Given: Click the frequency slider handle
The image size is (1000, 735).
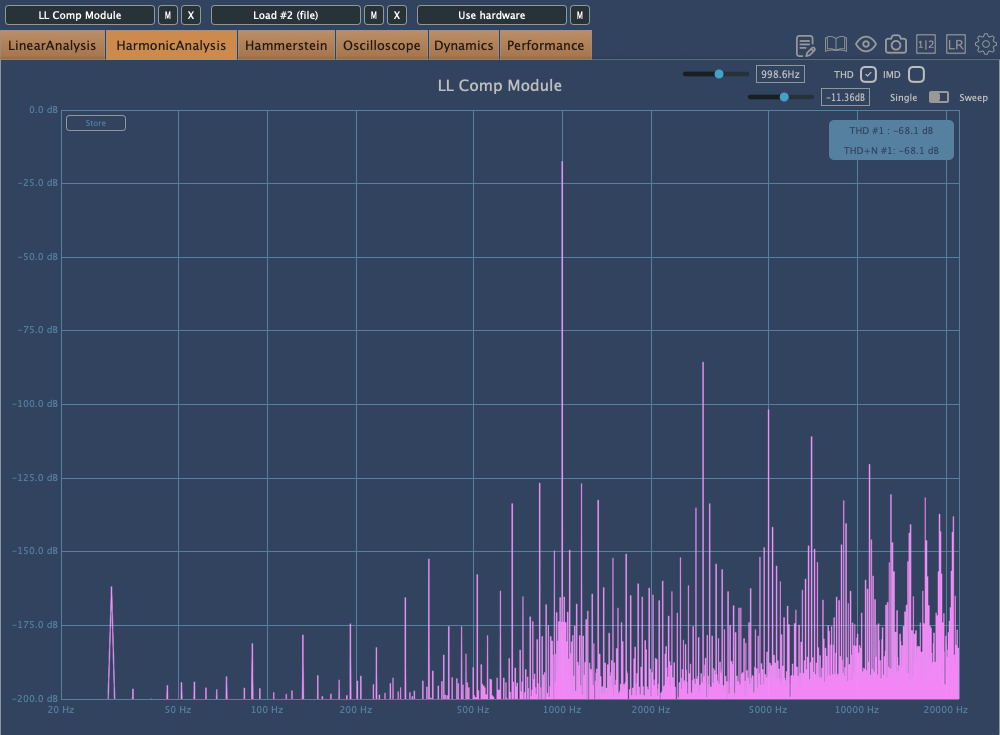Looking at the screenshot, I should (x=719, y=74).
